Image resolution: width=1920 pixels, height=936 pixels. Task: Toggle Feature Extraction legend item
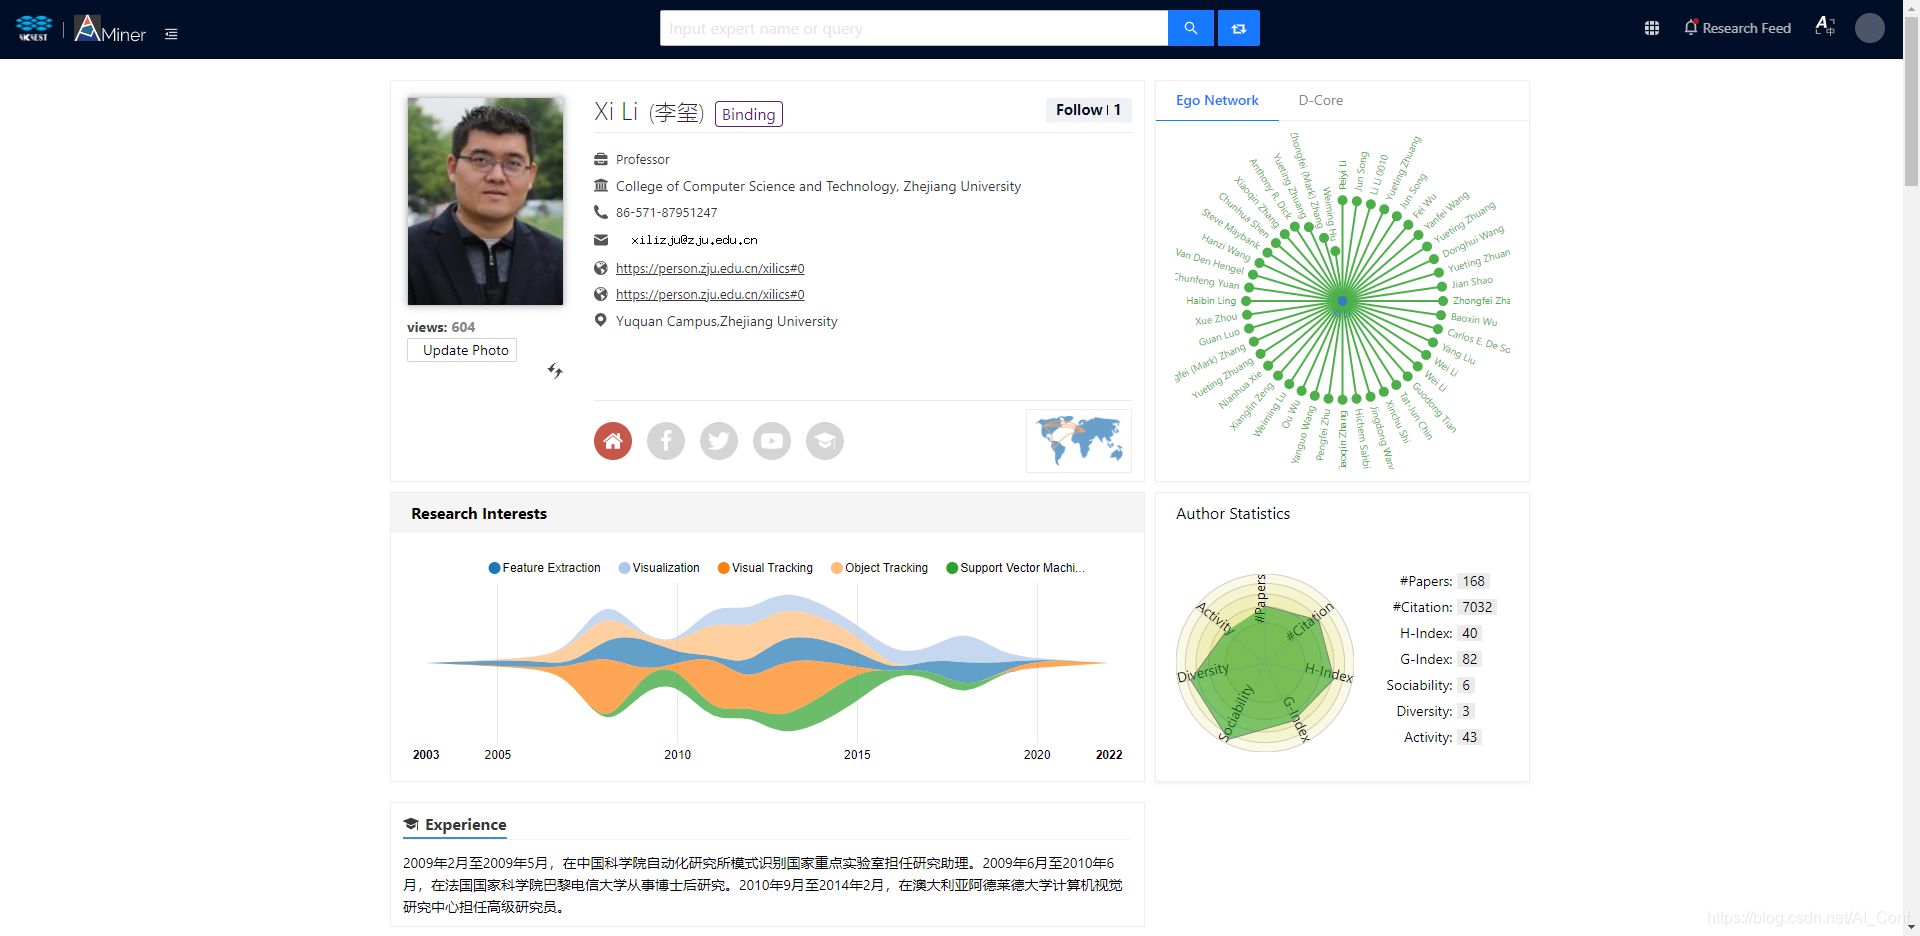[544, 568]
